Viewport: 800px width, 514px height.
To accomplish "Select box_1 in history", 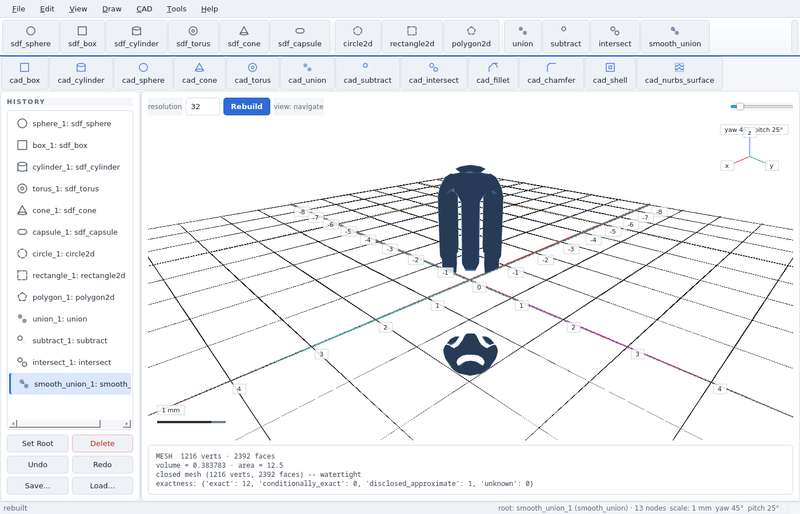I will point(70,145).
